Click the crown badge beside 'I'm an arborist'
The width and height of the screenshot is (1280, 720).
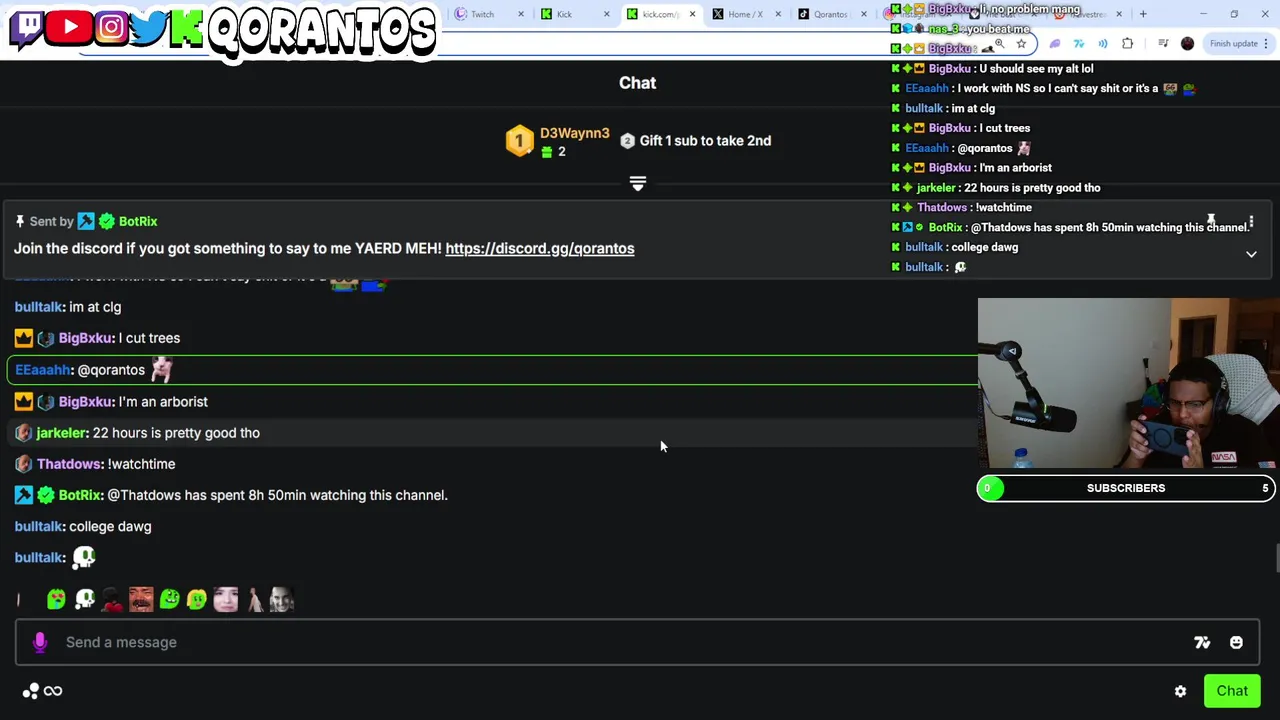[x=24, y=401]
